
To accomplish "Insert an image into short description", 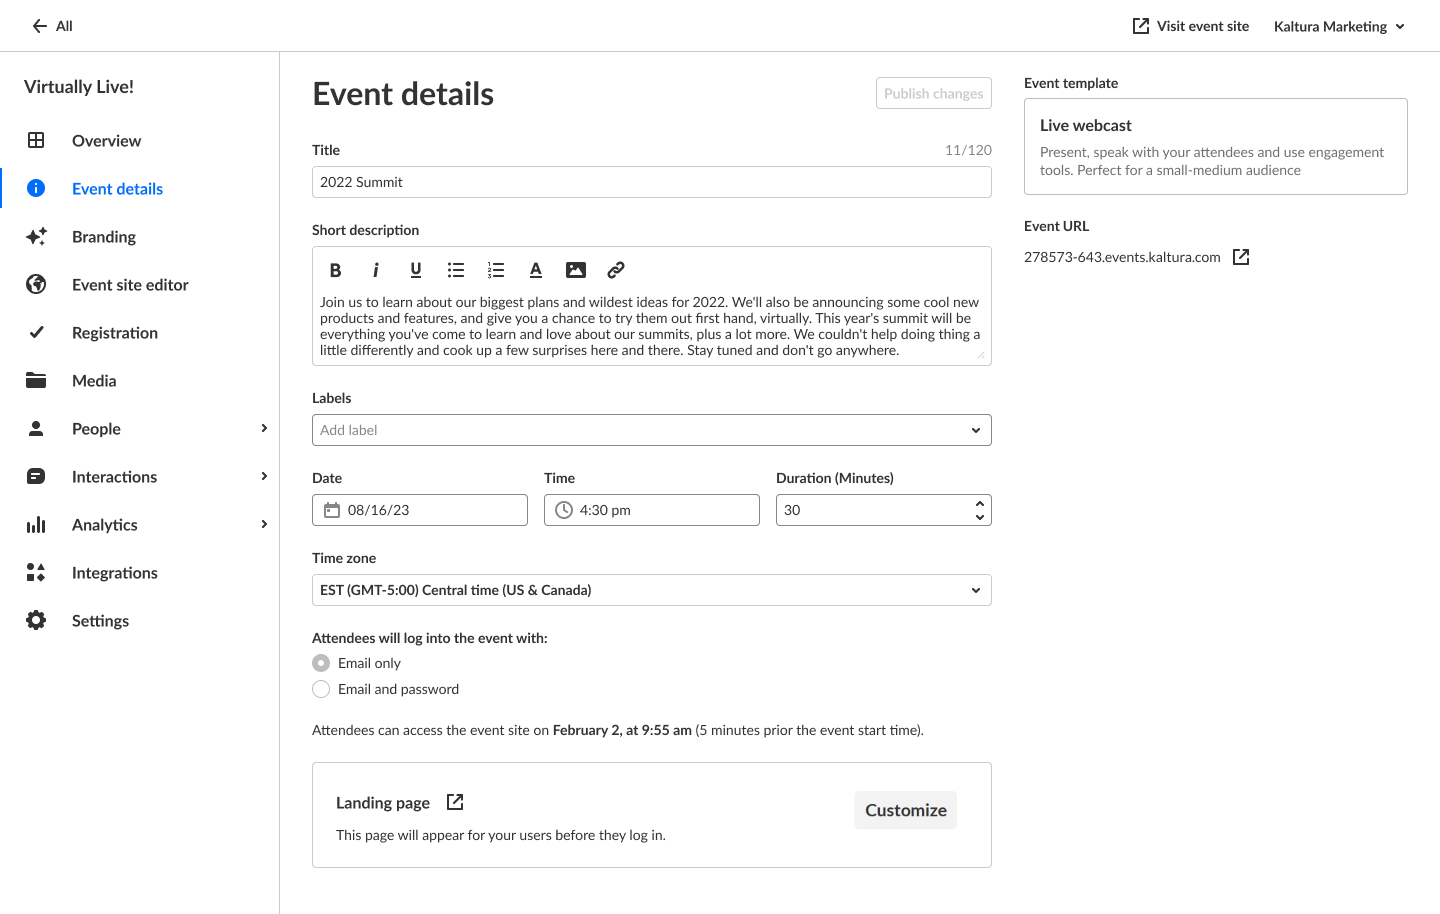I will (576, 270).
